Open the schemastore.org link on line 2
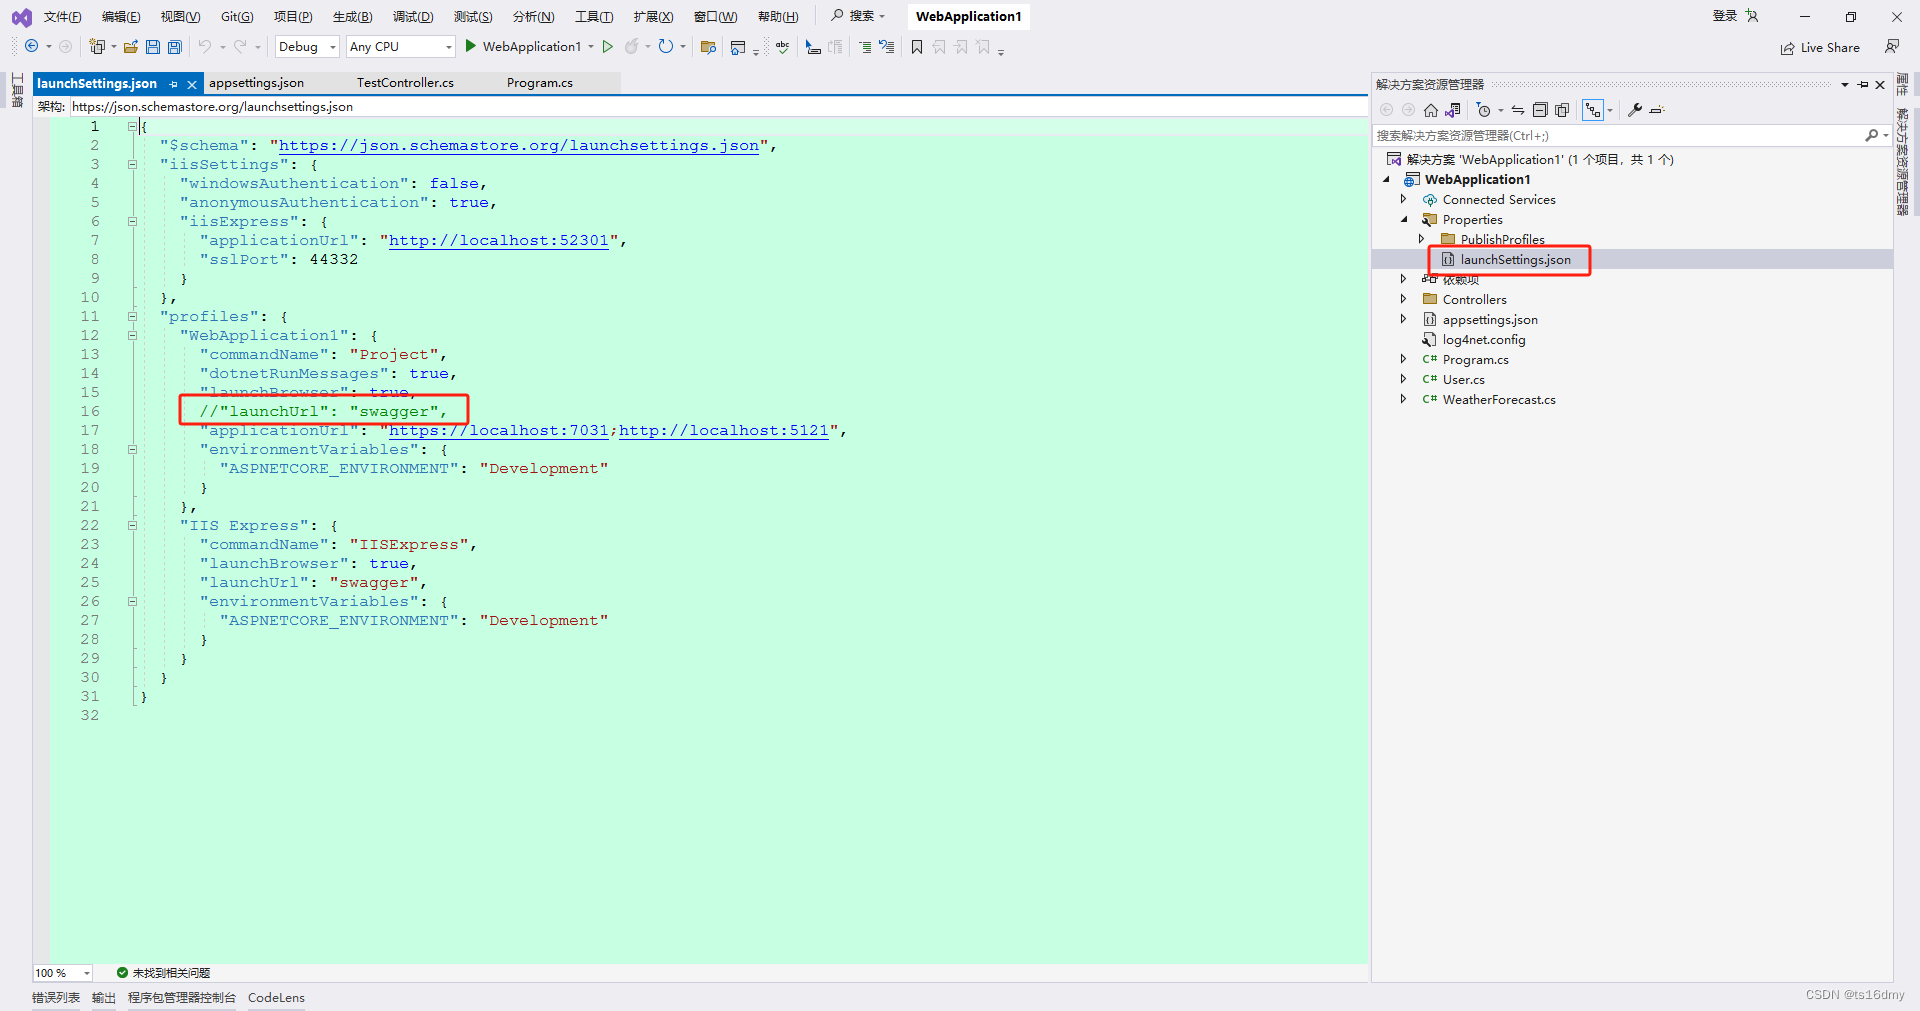The height and width of the screenshot is (1011, 1920). [519, 145]
